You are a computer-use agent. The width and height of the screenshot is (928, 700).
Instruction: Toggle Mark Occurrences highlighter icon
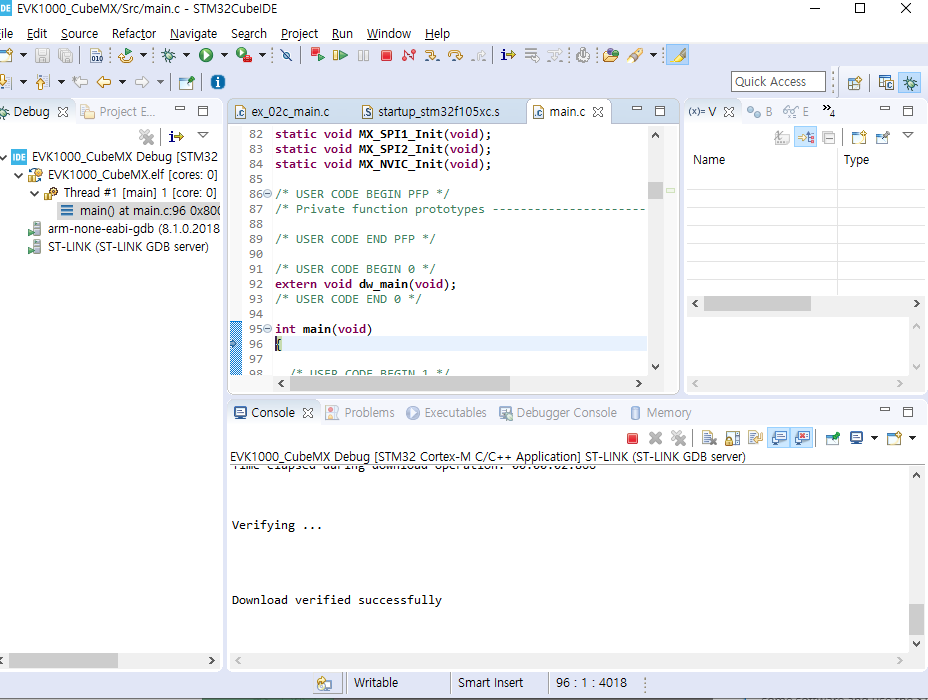pyautogui.click(x=678, y=56)
